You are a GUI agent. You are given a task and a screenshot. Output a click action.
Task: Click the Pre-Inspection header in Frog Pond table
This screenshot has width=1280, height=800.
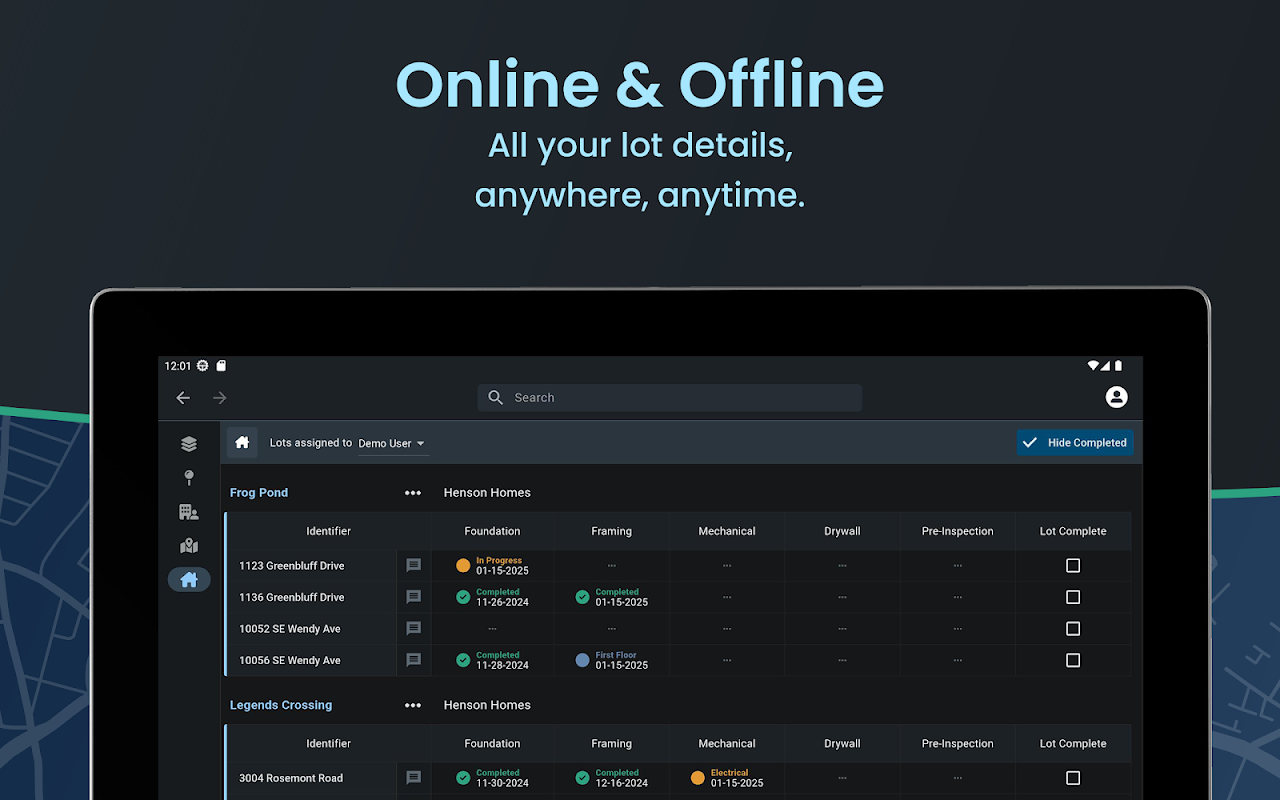[958, 531]
